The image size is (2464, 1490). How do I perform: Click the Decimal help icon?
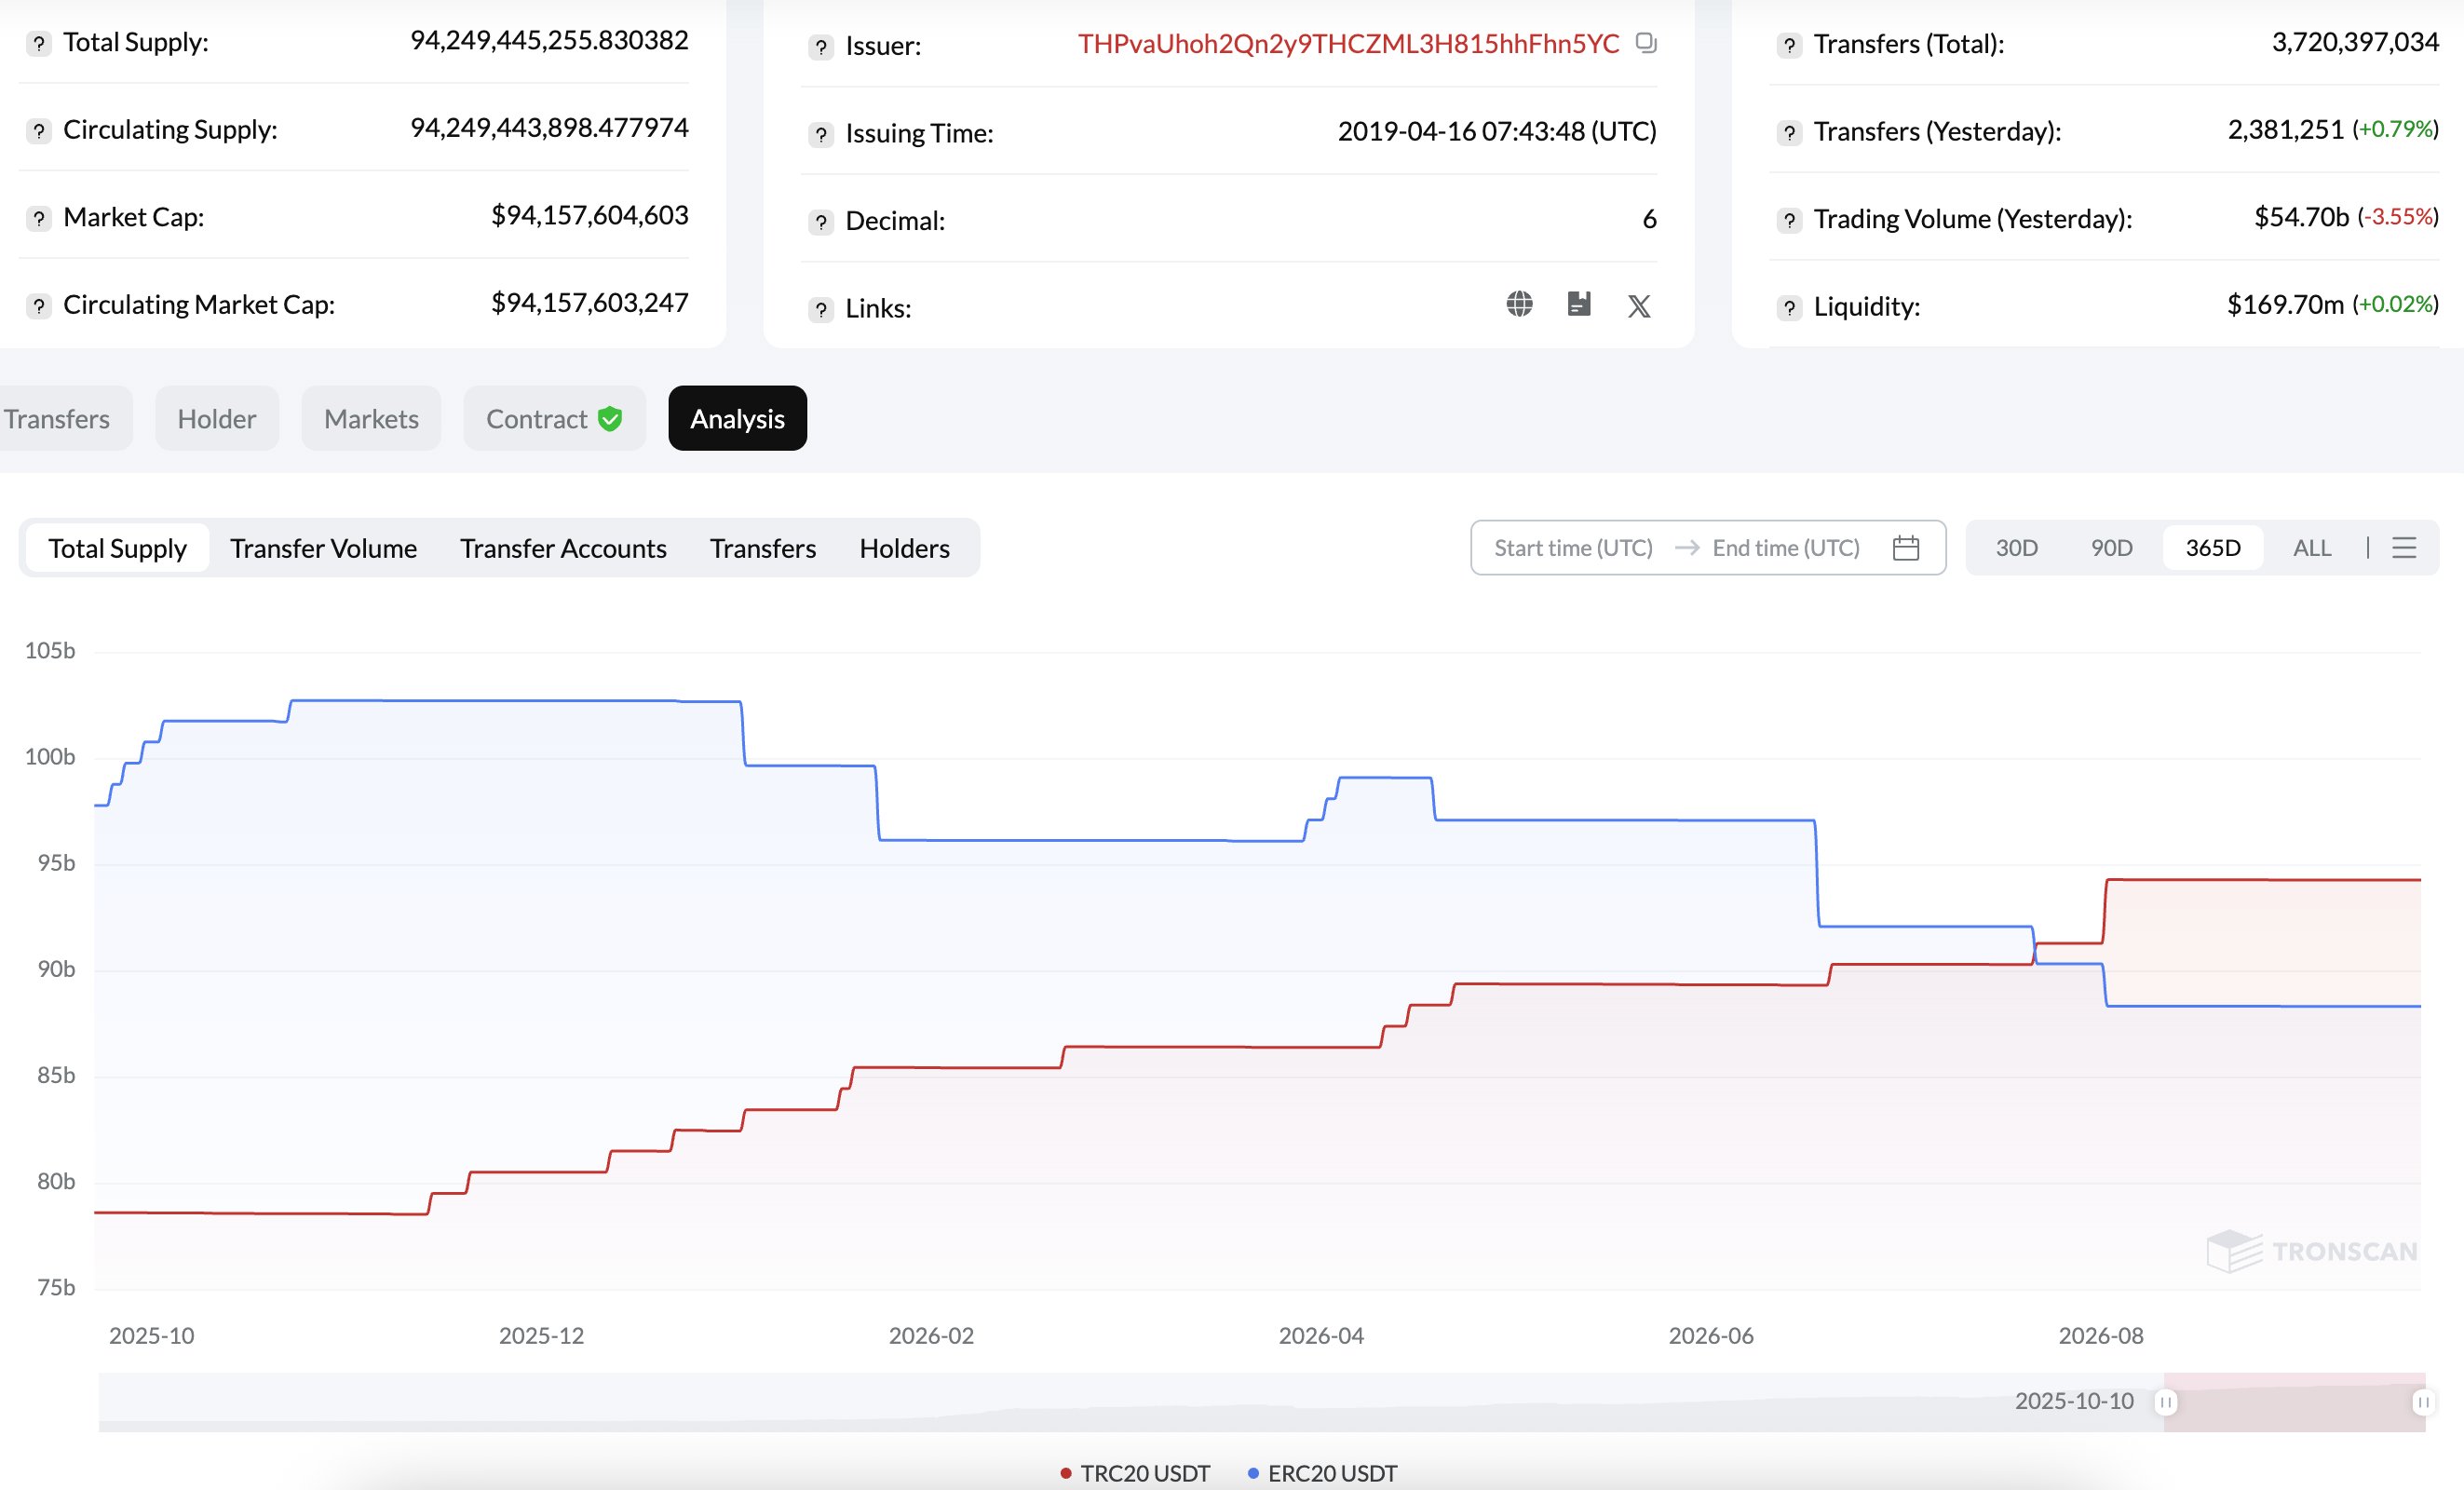coord(821,222)
